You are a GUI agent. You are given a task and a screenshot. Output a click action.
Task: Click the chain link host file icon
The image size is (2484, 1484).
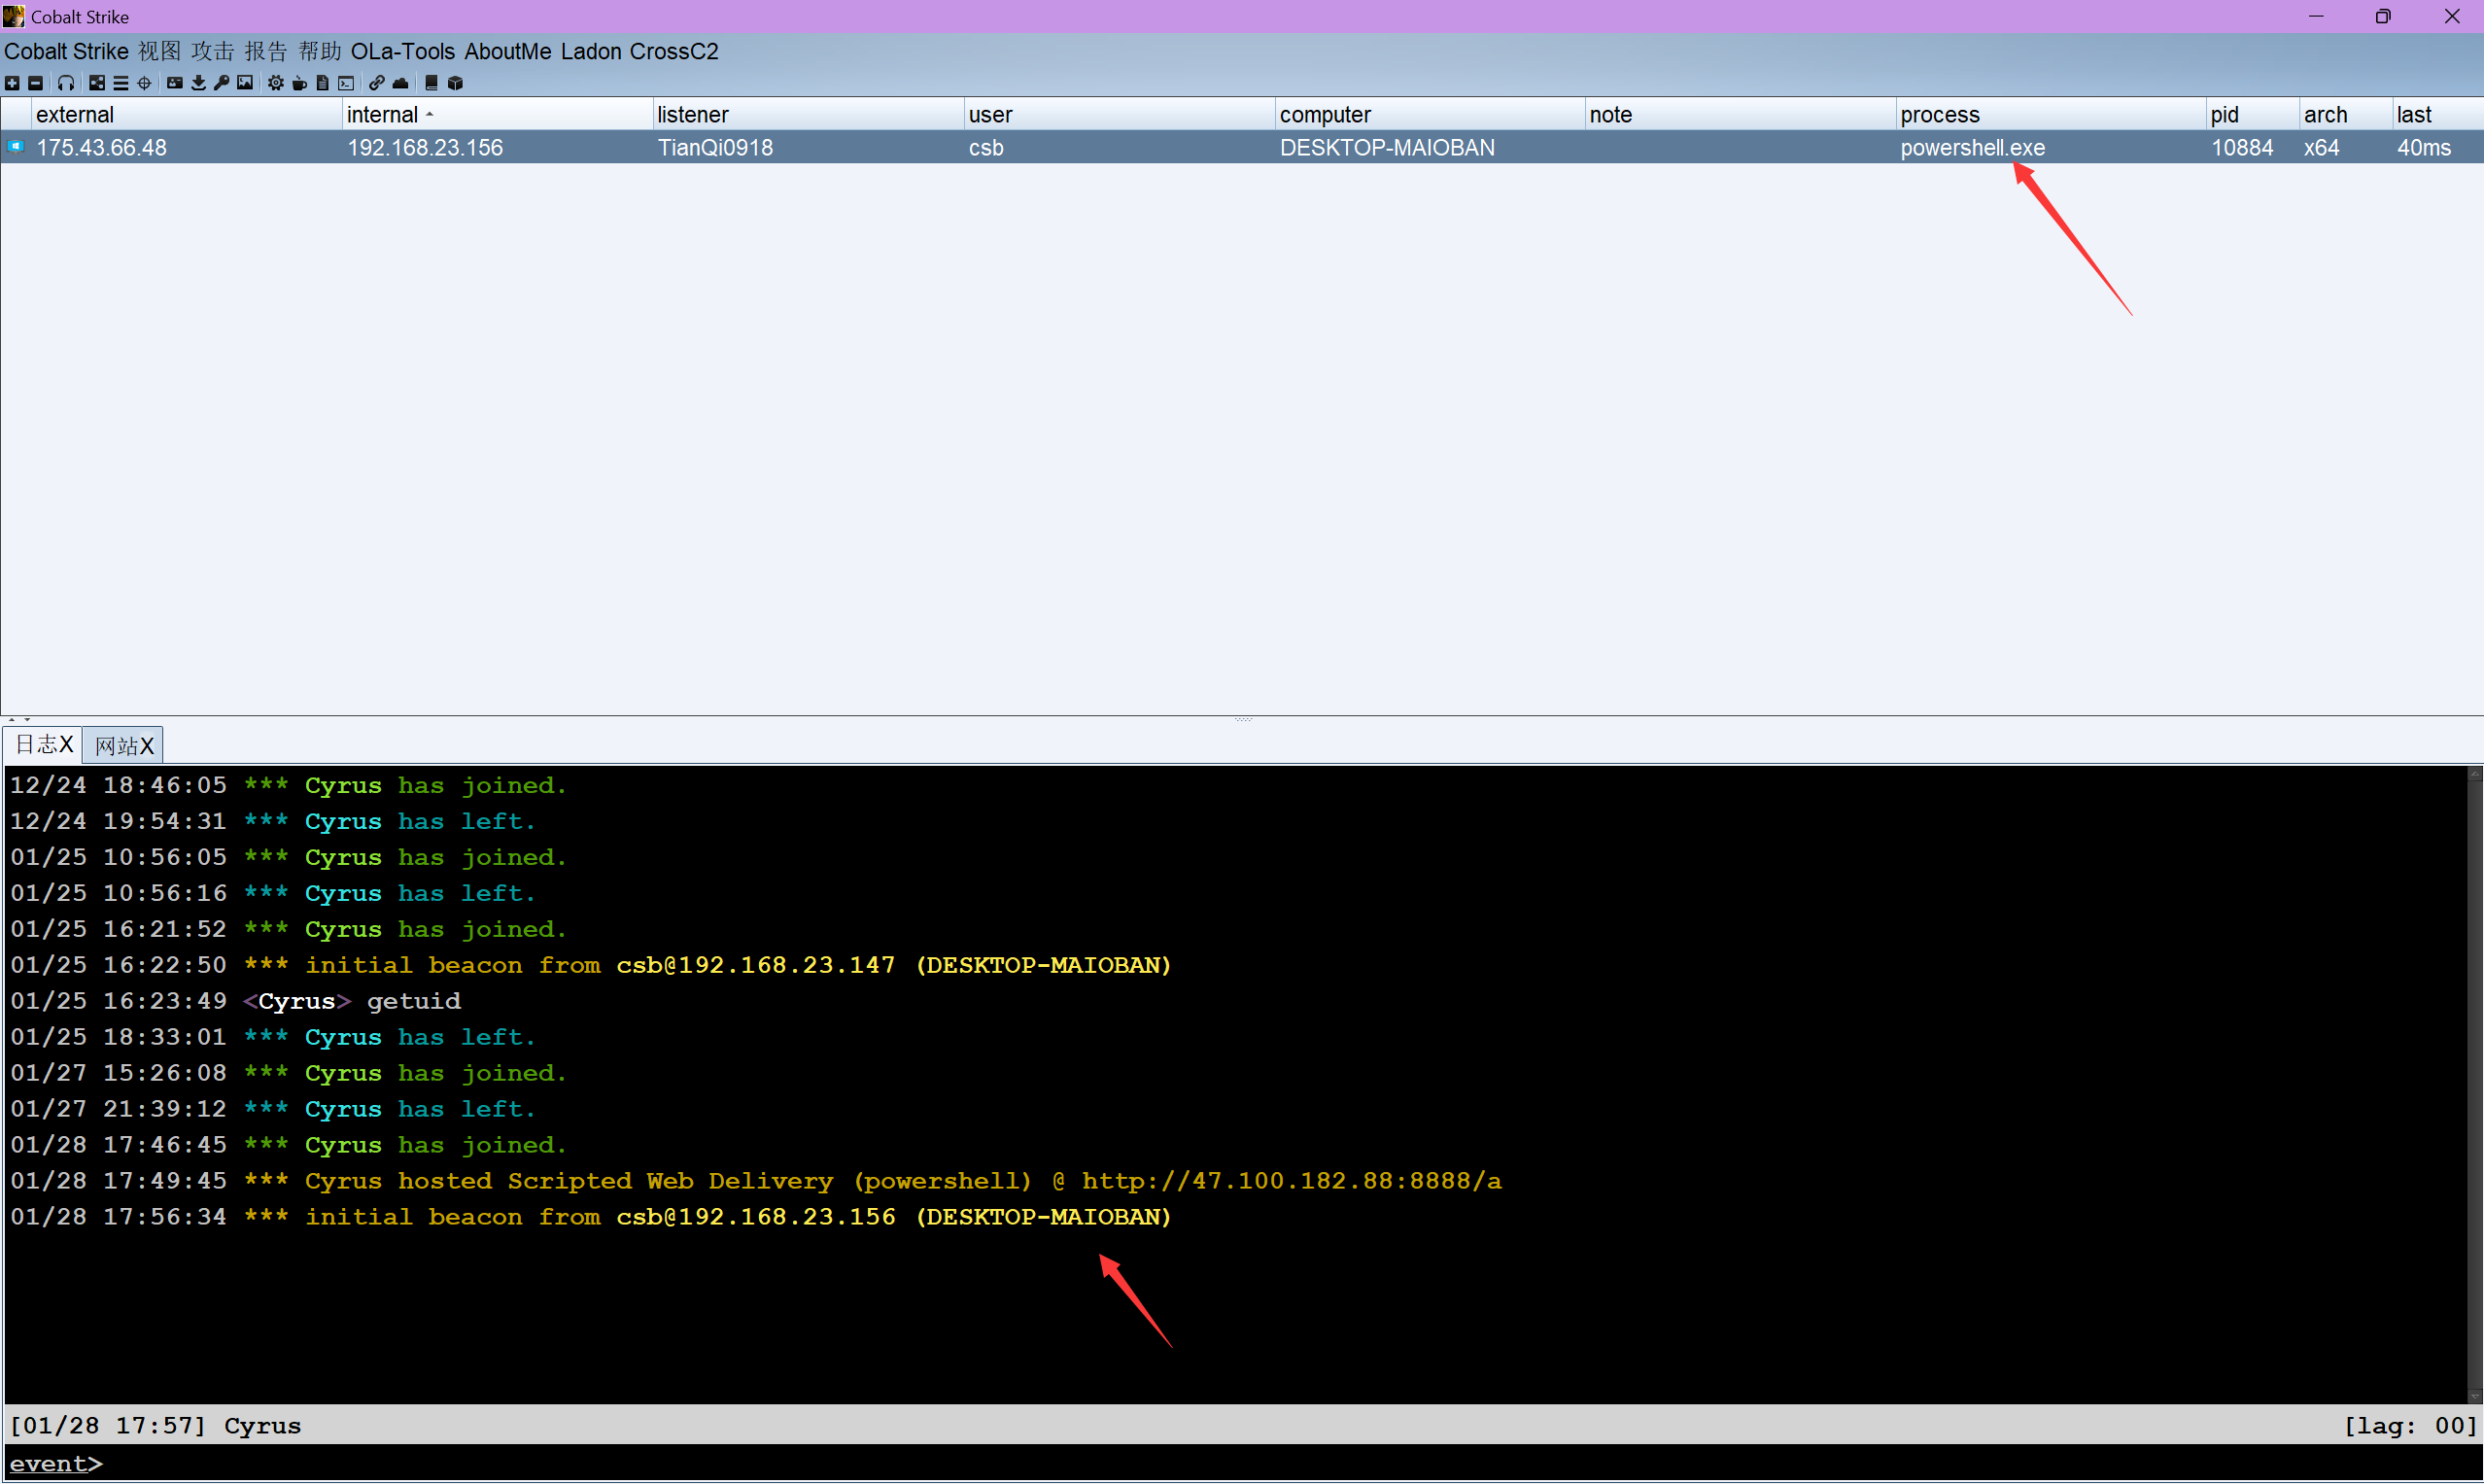pos(377,83)
